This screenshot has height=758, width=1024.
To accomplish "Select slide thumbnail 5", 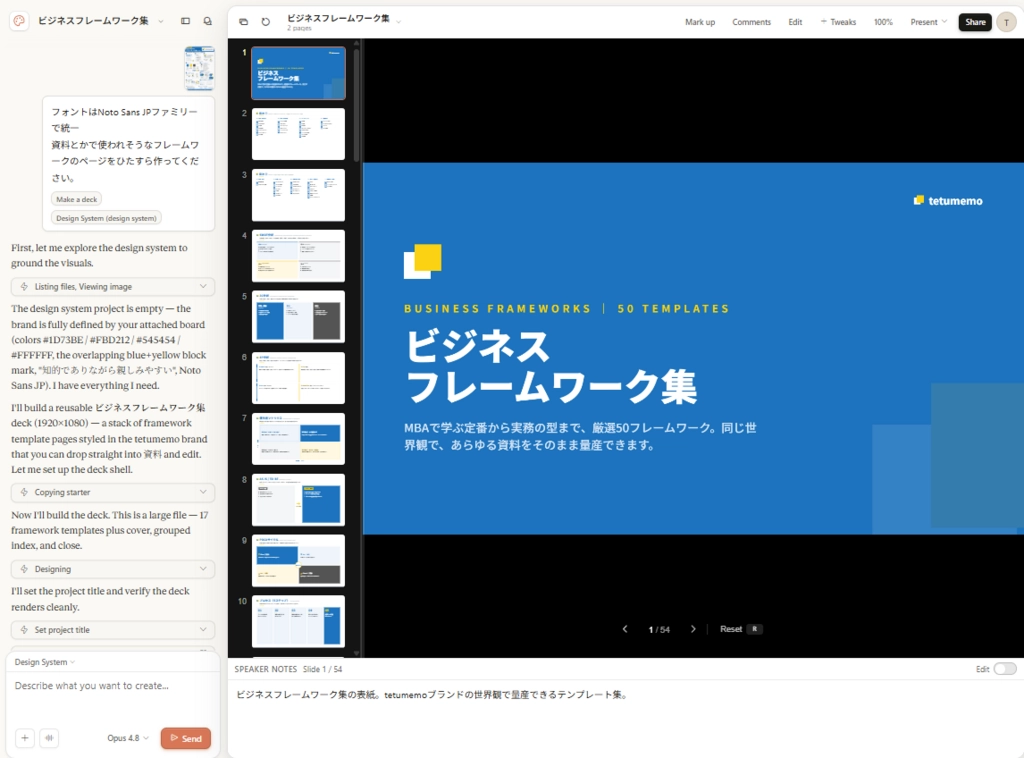I will (298, 317).
